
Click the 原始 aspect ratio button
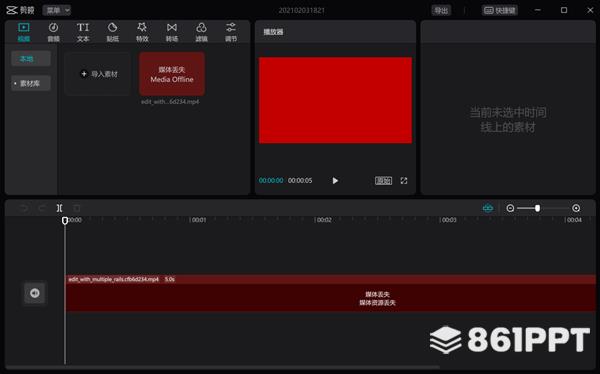pos(383,181)
